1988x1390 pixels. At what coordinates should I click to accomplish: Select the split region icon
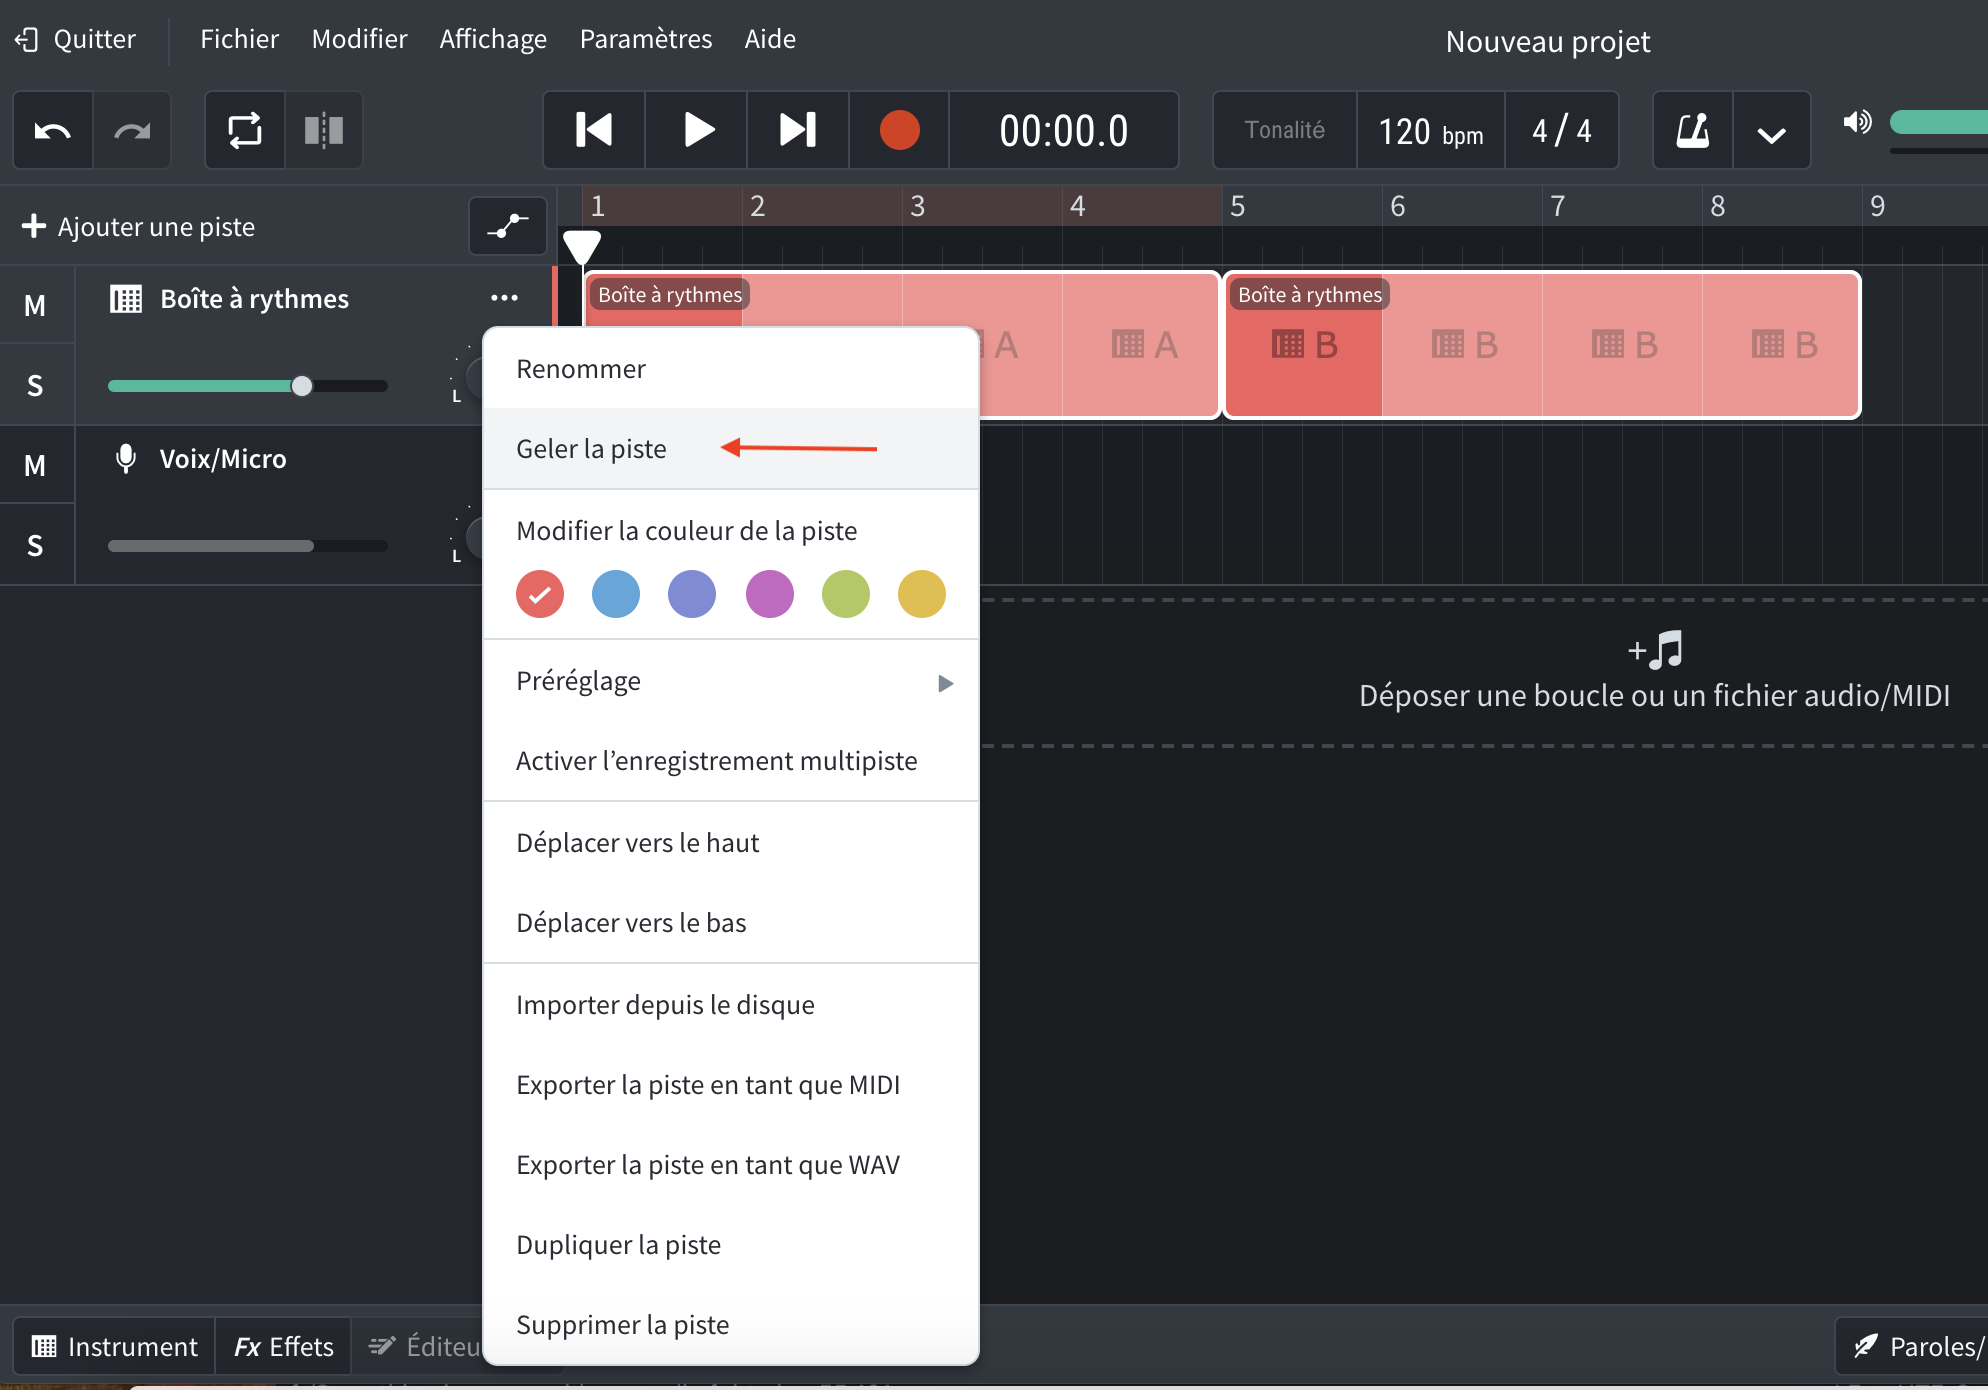[x=323, y=130]
